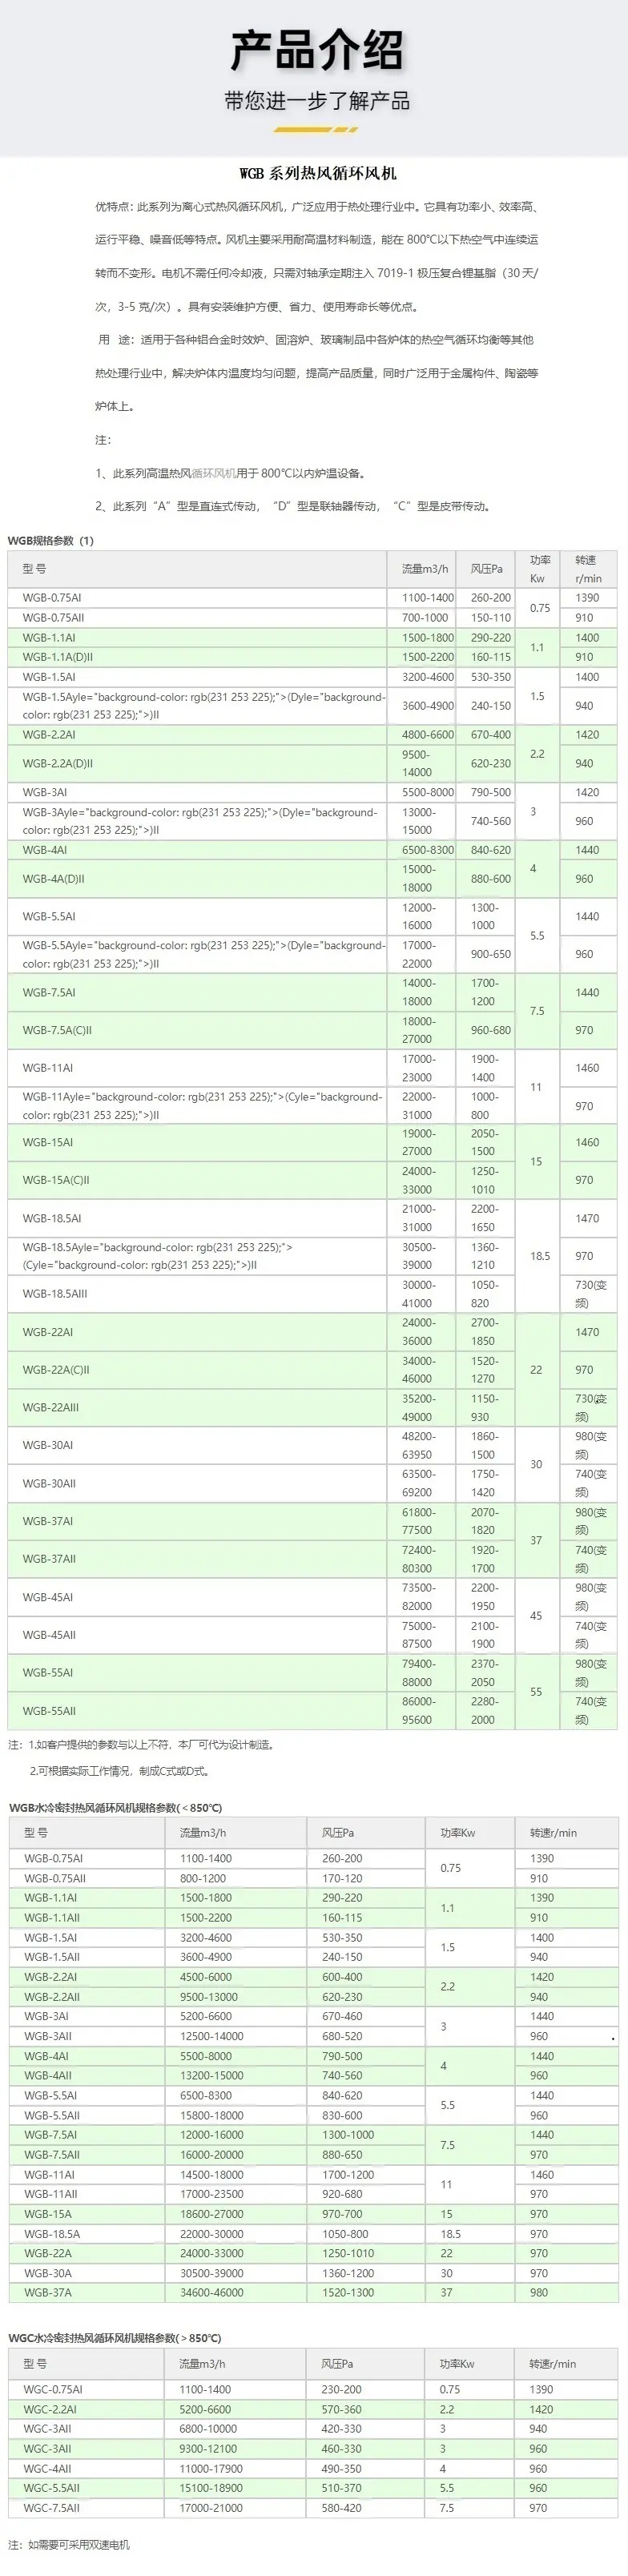Click the WGB系列热风循环风机 title
The width and height of the screenshot is (628, 2576).
coord(318,173)
